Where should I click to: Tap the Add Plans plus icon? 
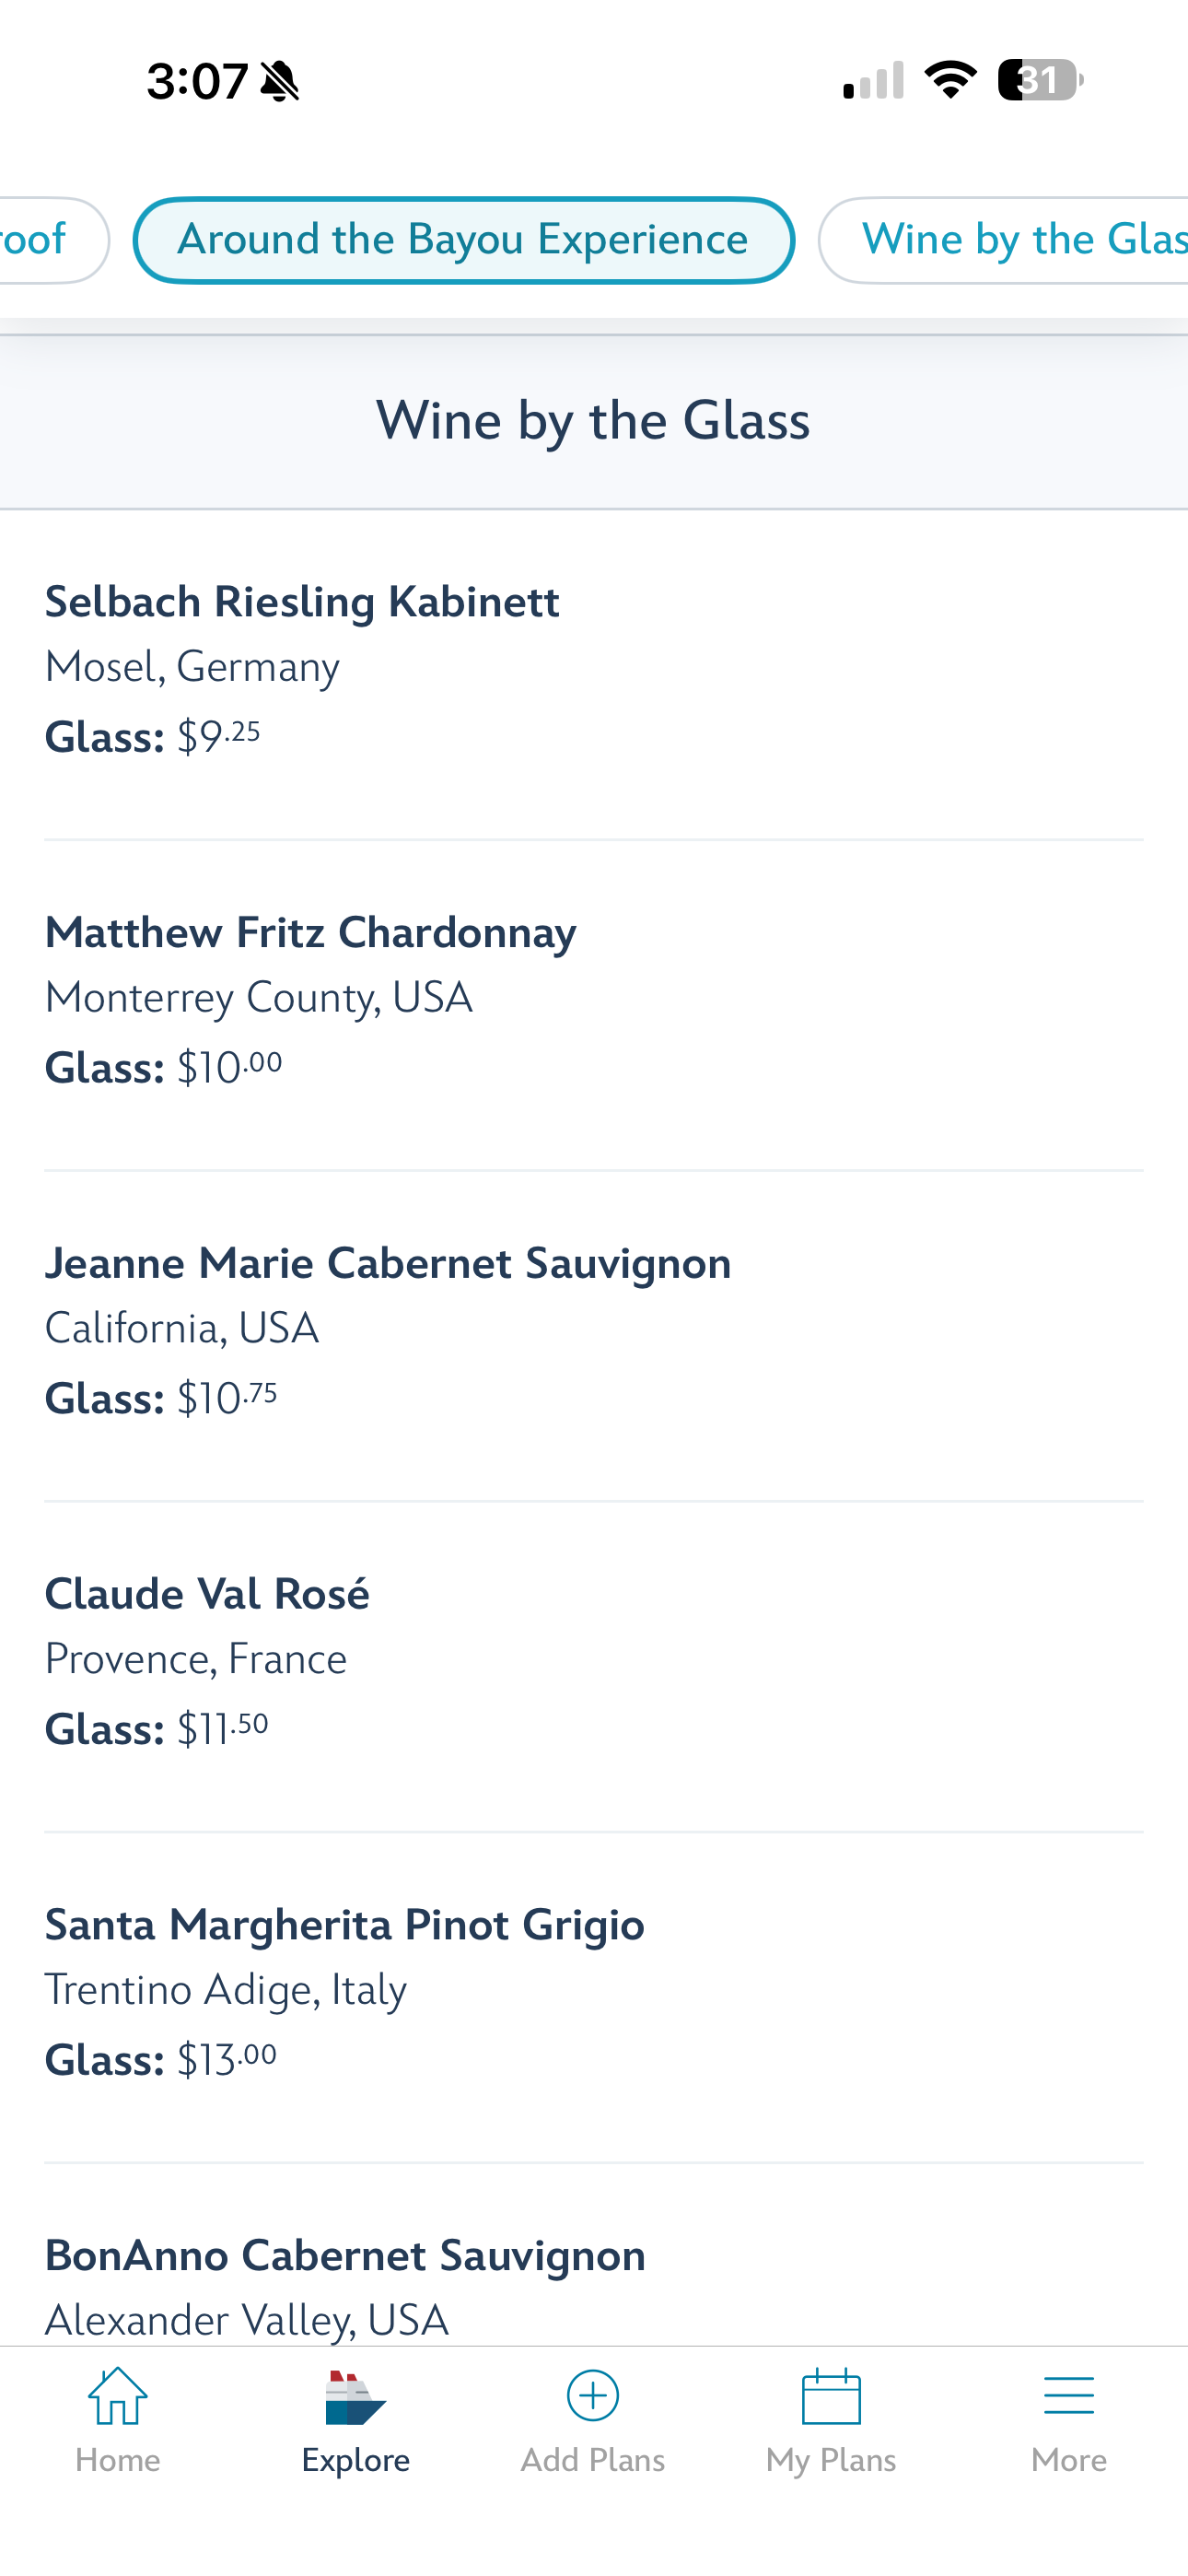[593, 2396]
